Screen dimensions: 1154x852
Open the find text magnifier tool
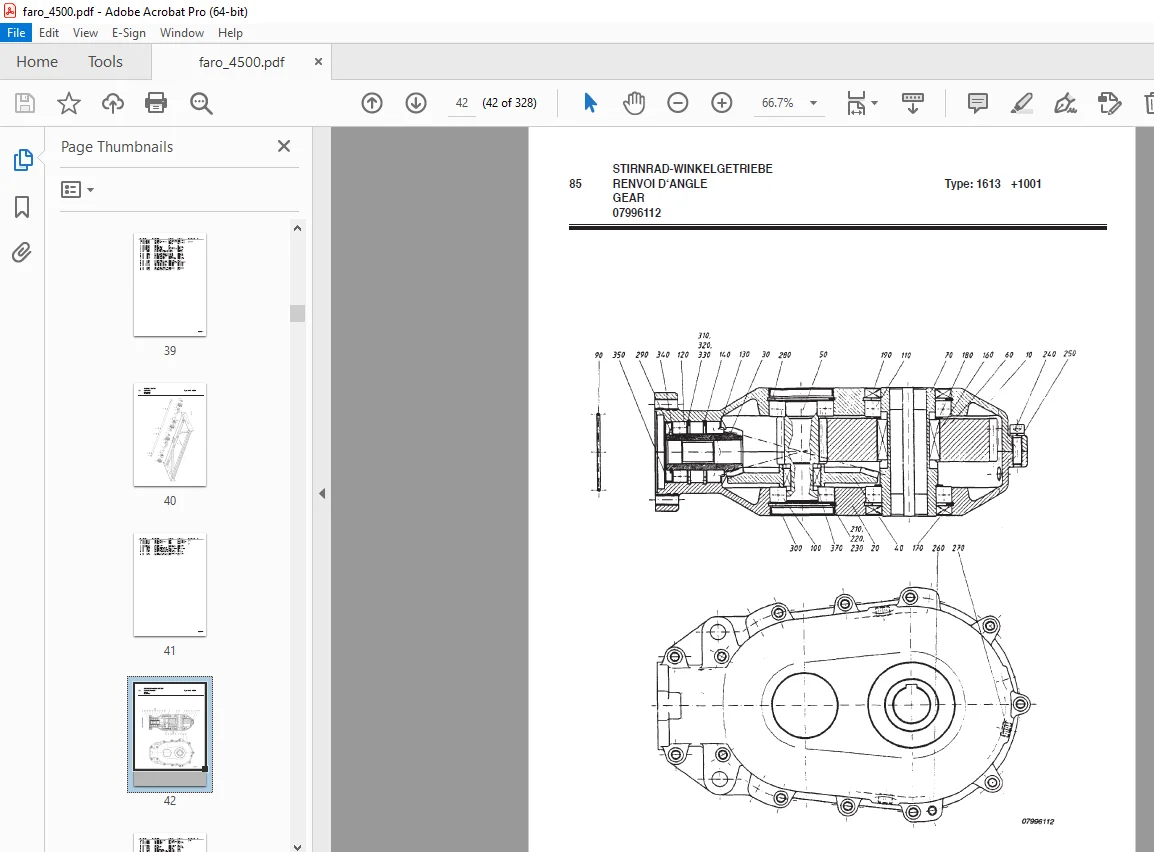(201, 103)
